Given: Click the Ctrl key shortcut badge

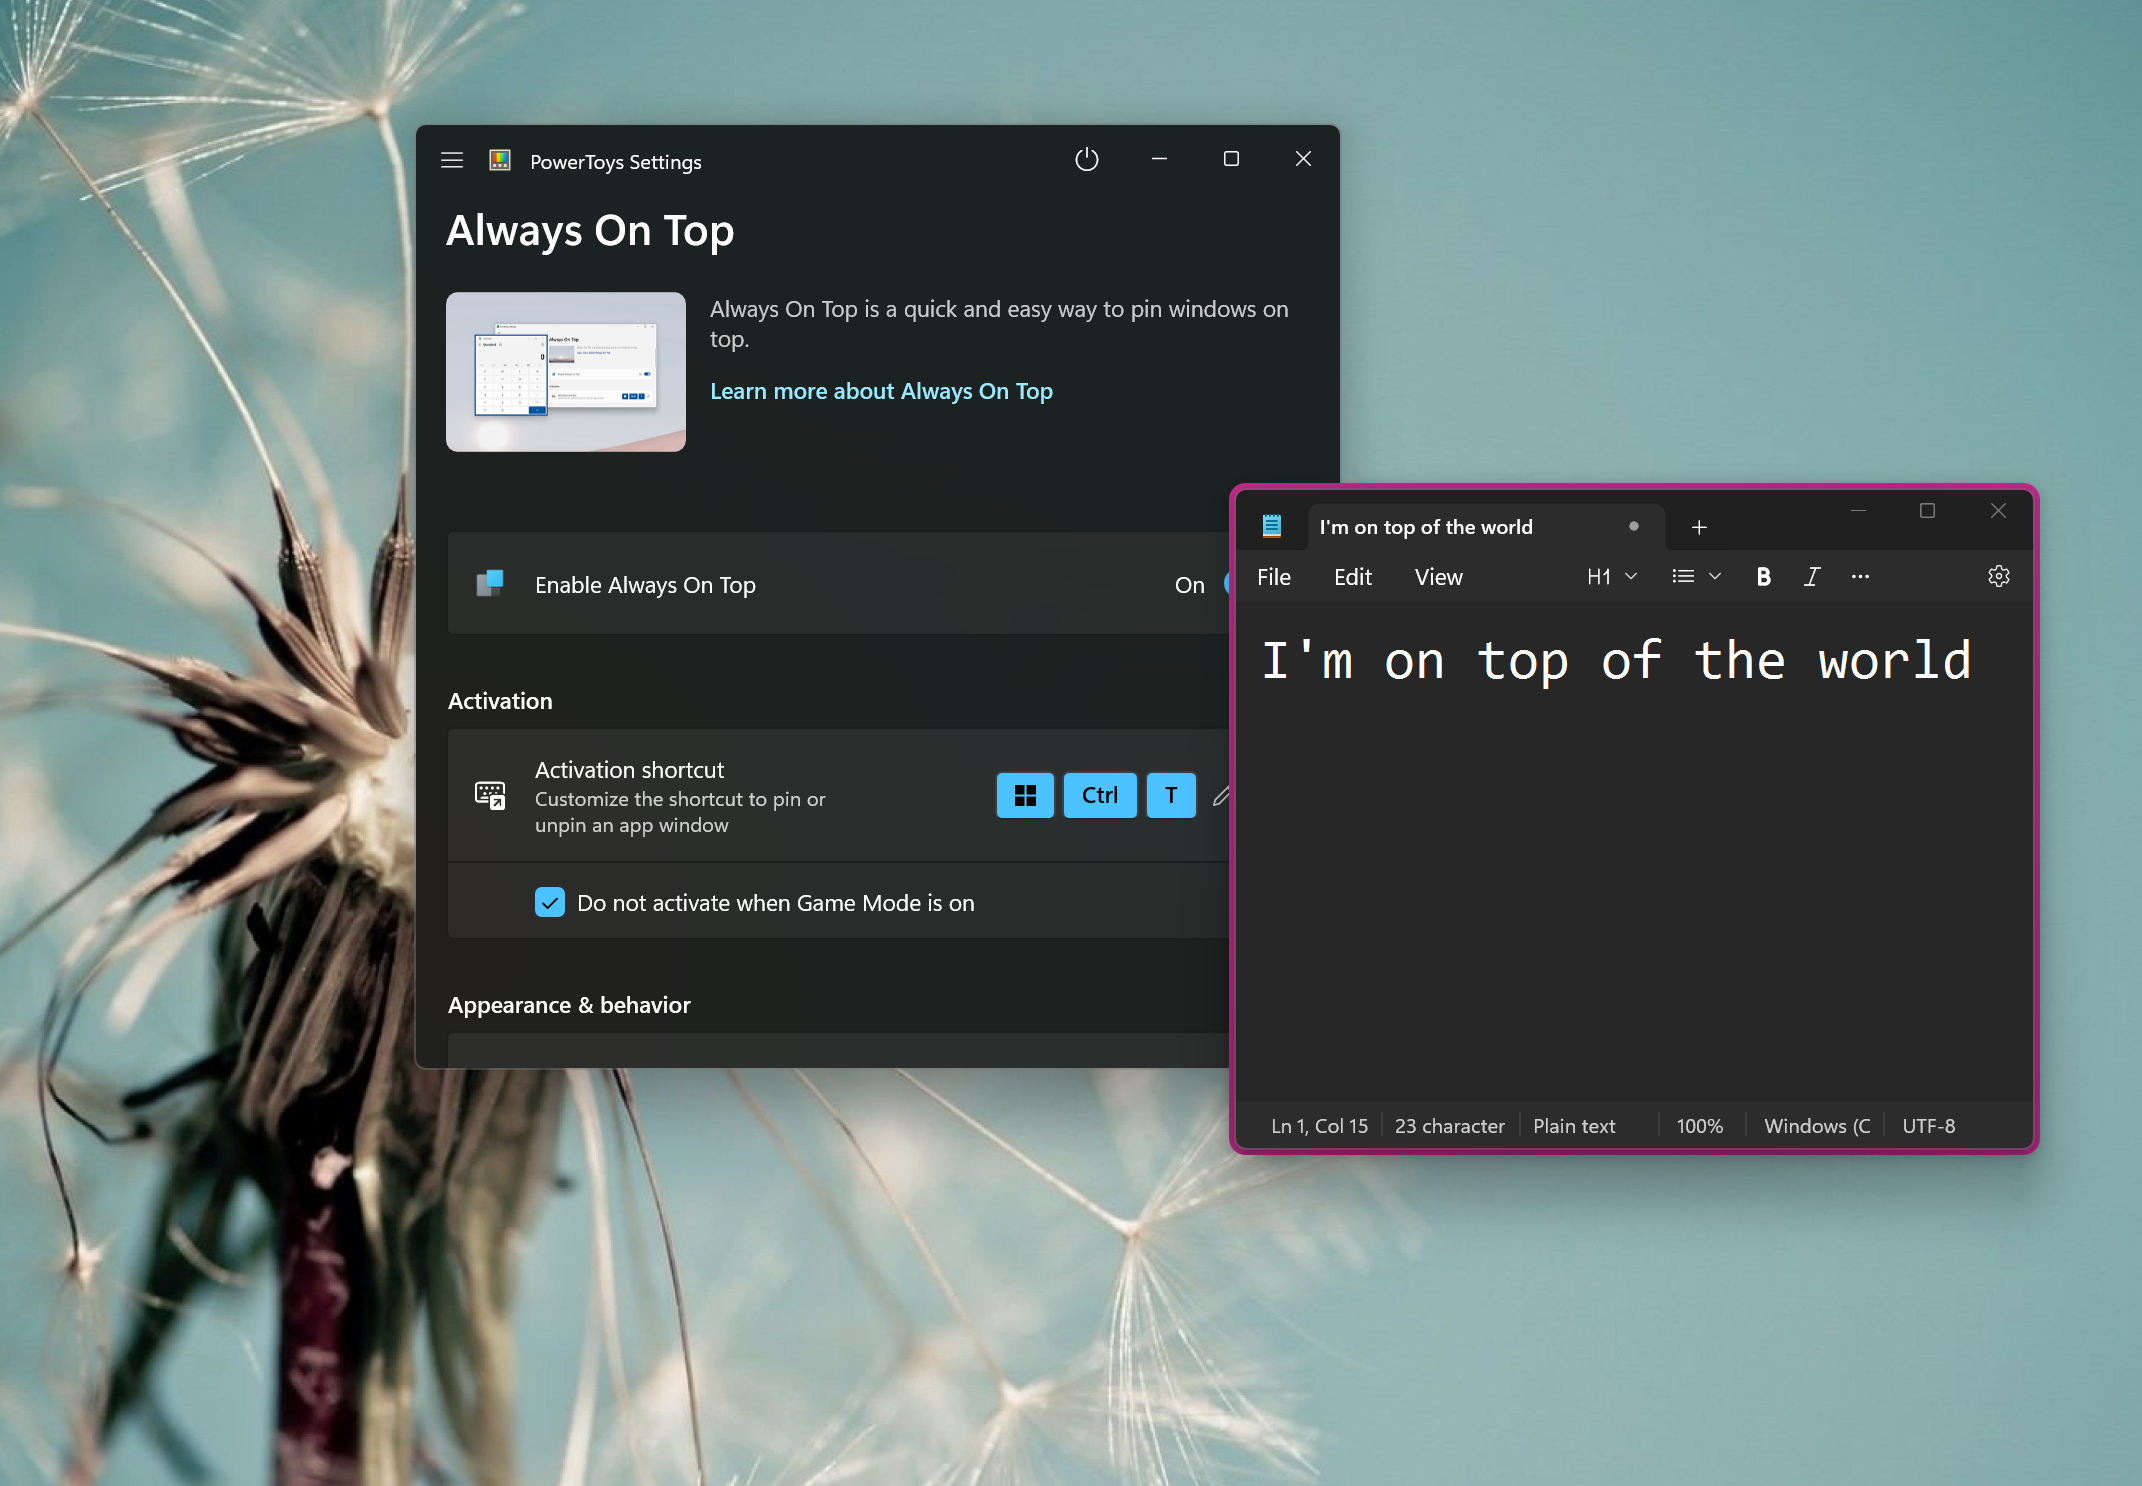Looking at the screenshot, I should [x=1100, y=796].
